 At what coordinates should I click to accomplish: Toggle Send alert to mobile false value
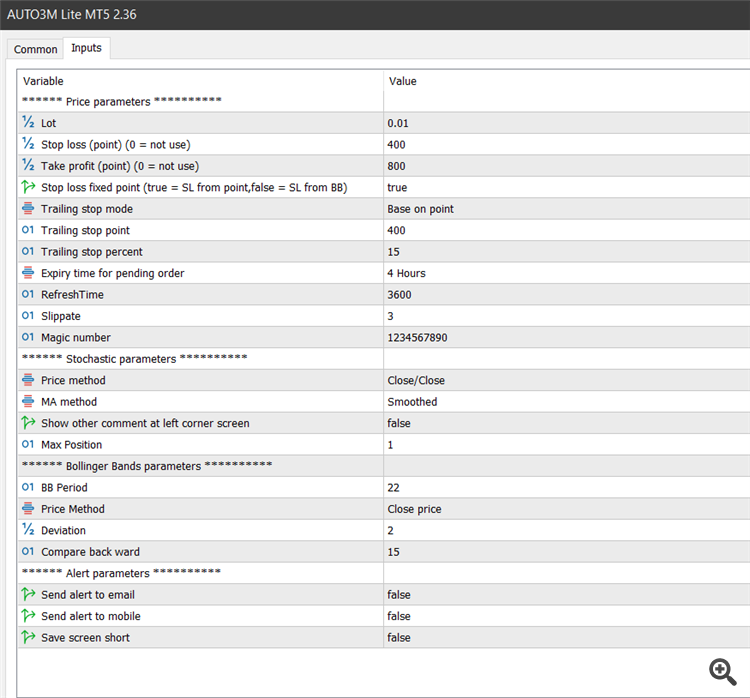tap(400, 617)
